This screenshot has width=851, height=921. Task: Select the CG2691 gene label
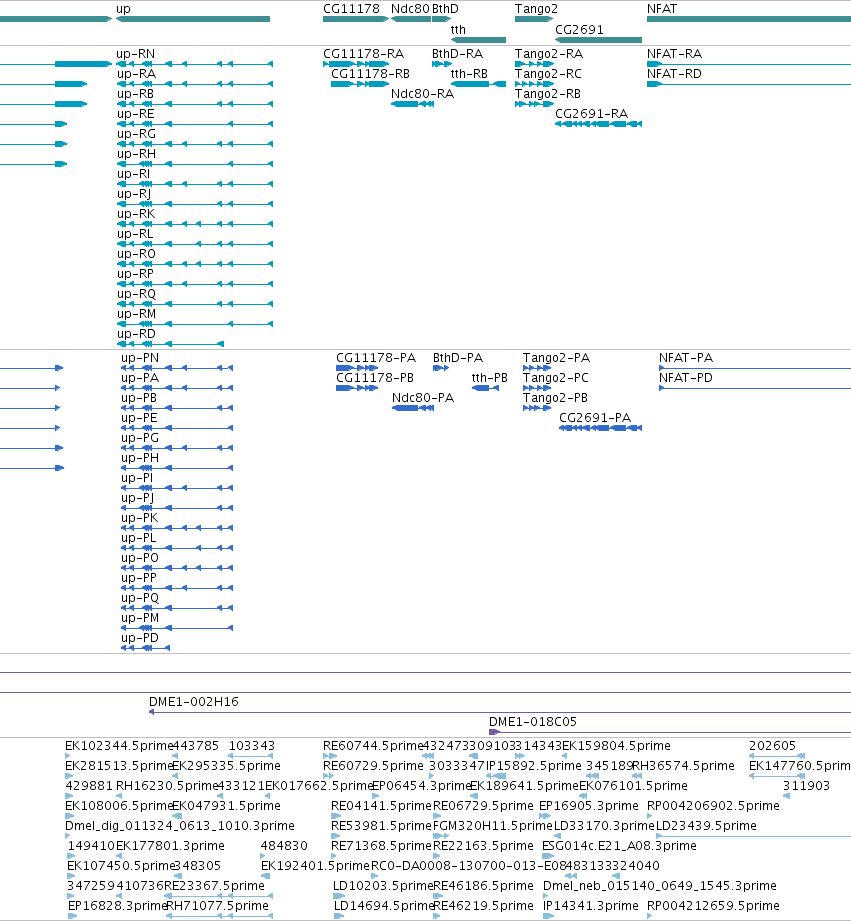[579, 29]
